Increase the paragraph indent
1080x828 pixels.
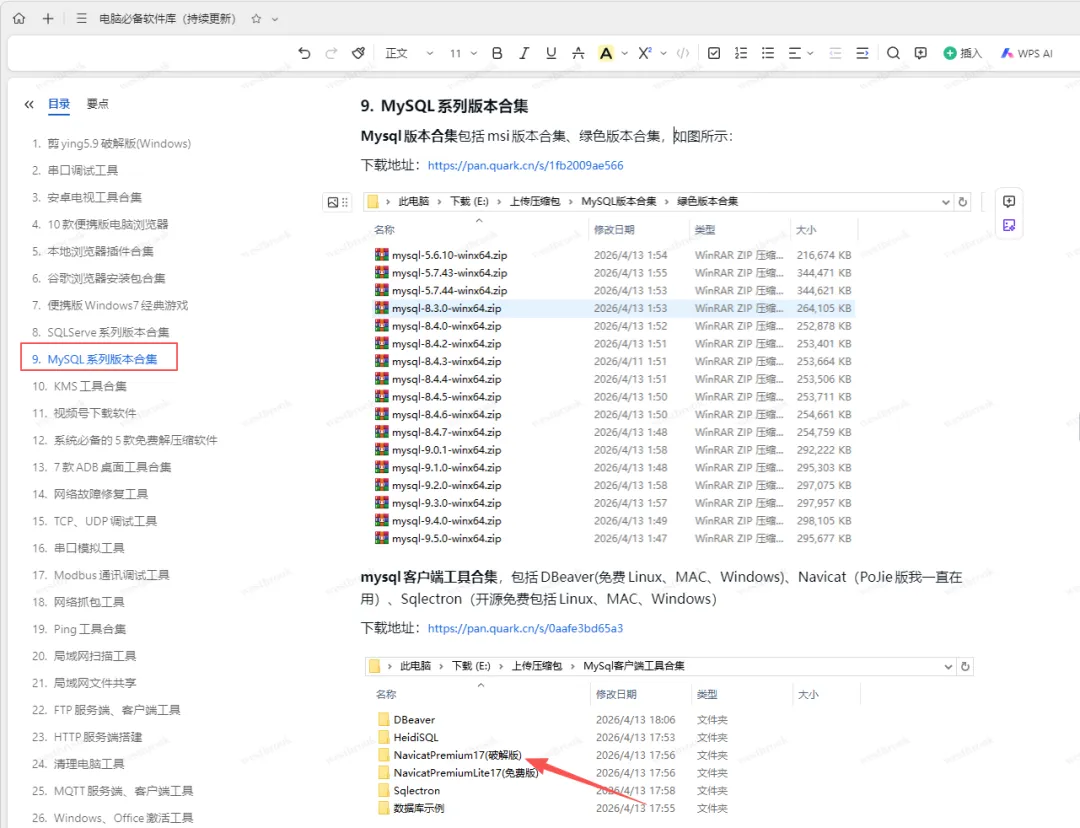[862, 53]
